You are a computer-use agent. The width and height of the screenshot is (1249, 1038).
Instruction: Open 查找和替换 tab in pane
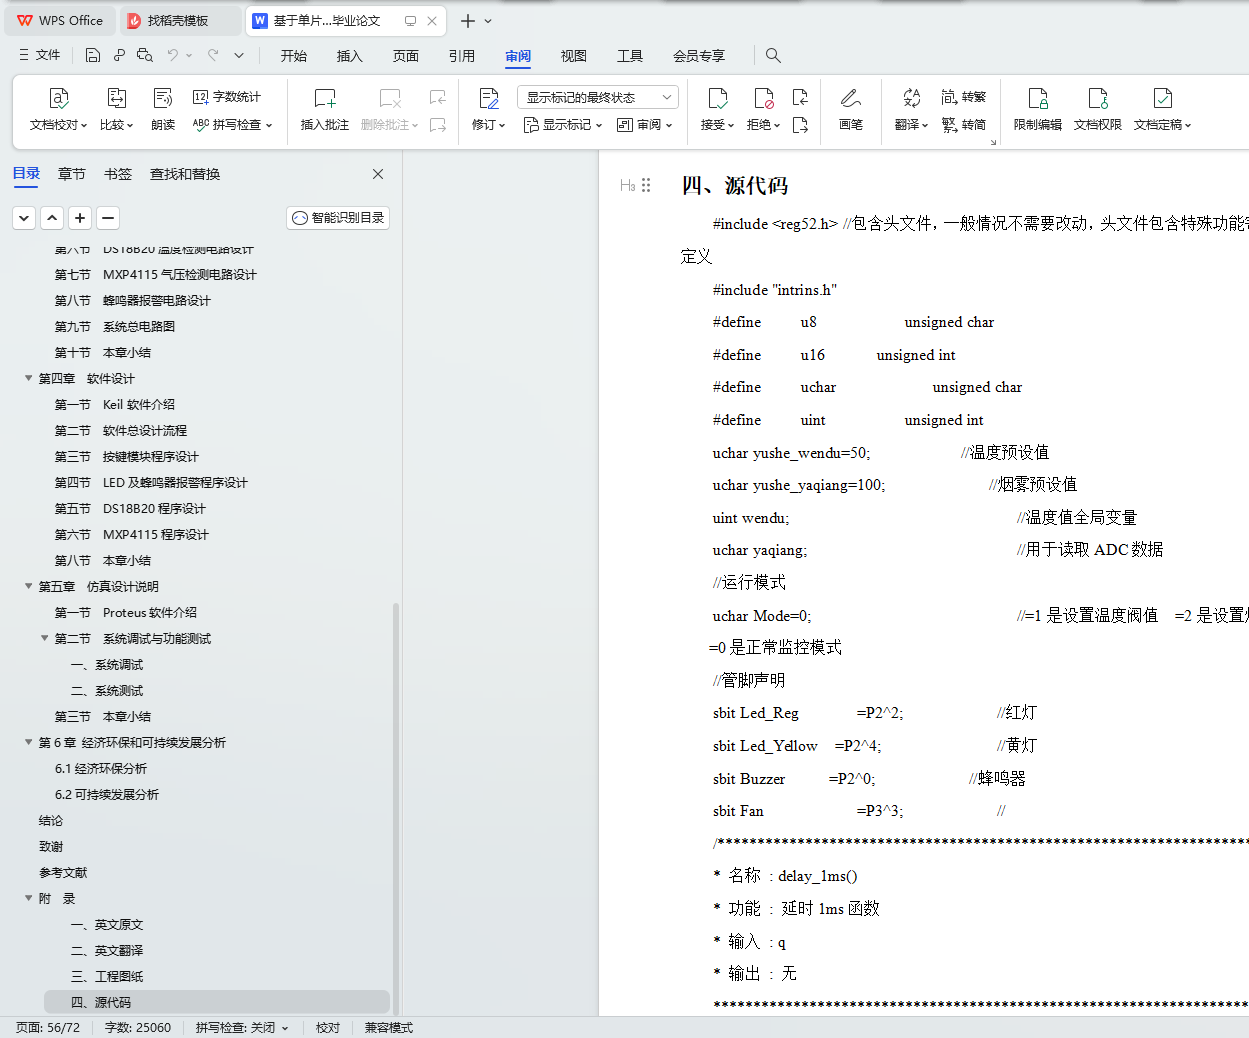click(x=185, y=174)
